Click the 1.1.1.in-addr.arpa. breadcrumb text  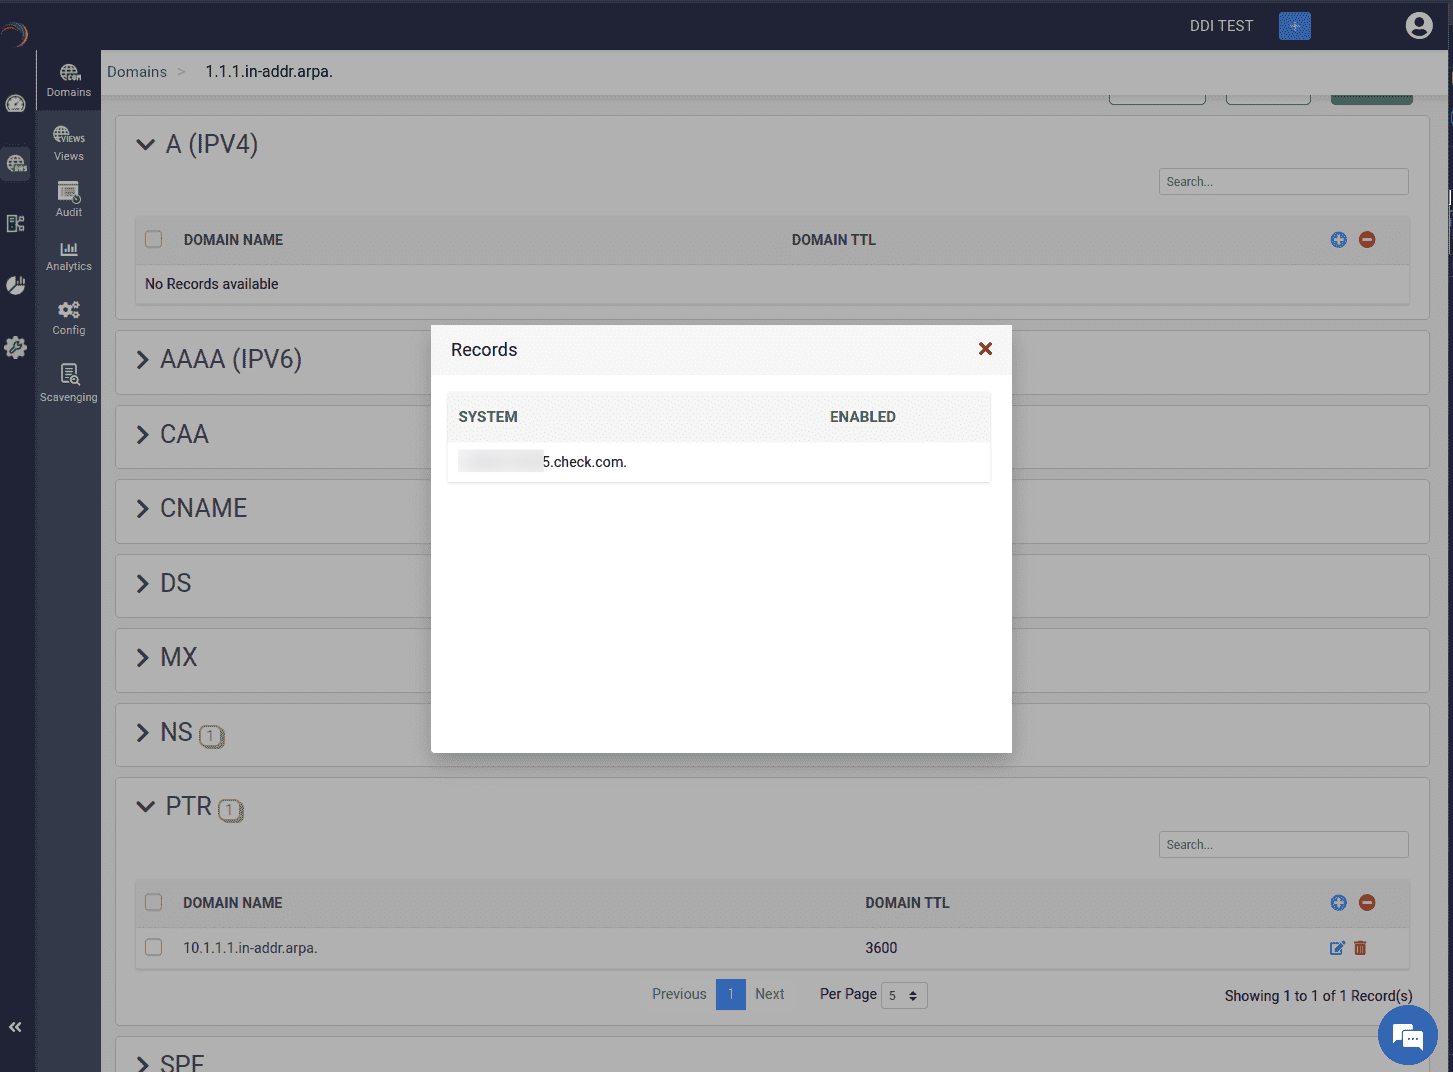[269, 72]
